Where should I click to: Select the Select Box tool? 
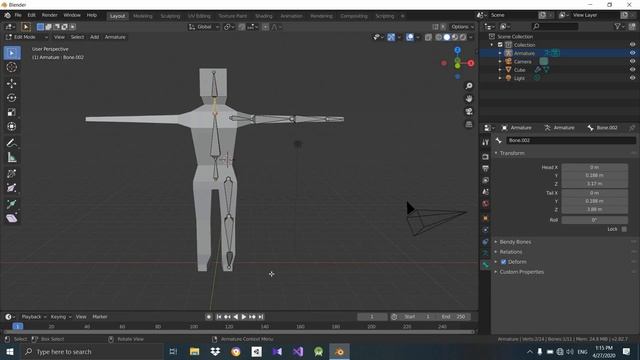[11, 53]
